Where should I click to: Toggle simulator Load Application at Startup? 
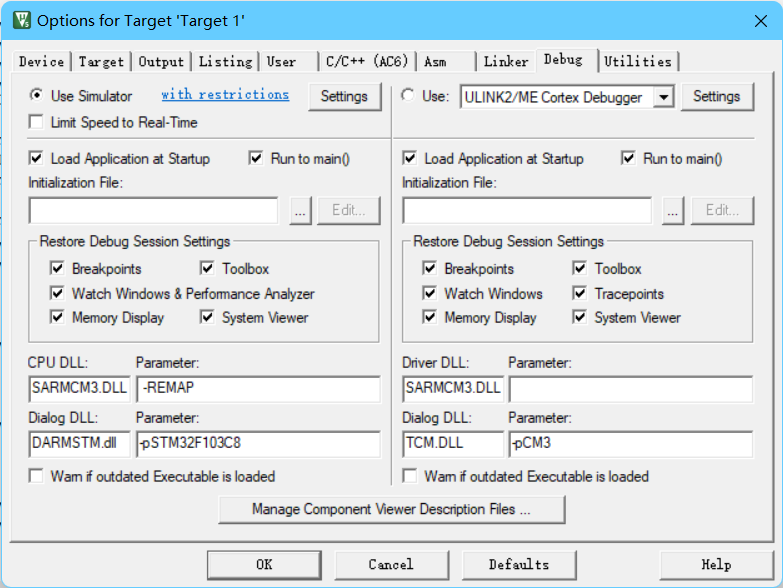[x=36, y=159]
